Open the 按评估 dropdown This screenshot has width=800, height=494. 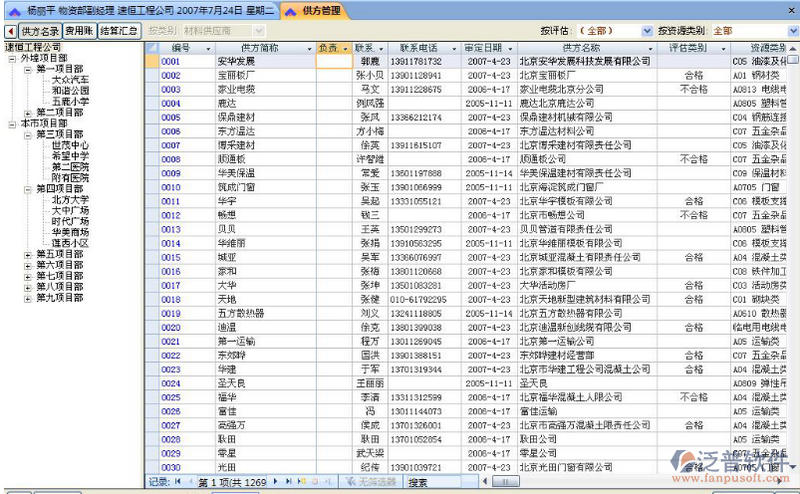pyautogui.click(x=646, y=31)
